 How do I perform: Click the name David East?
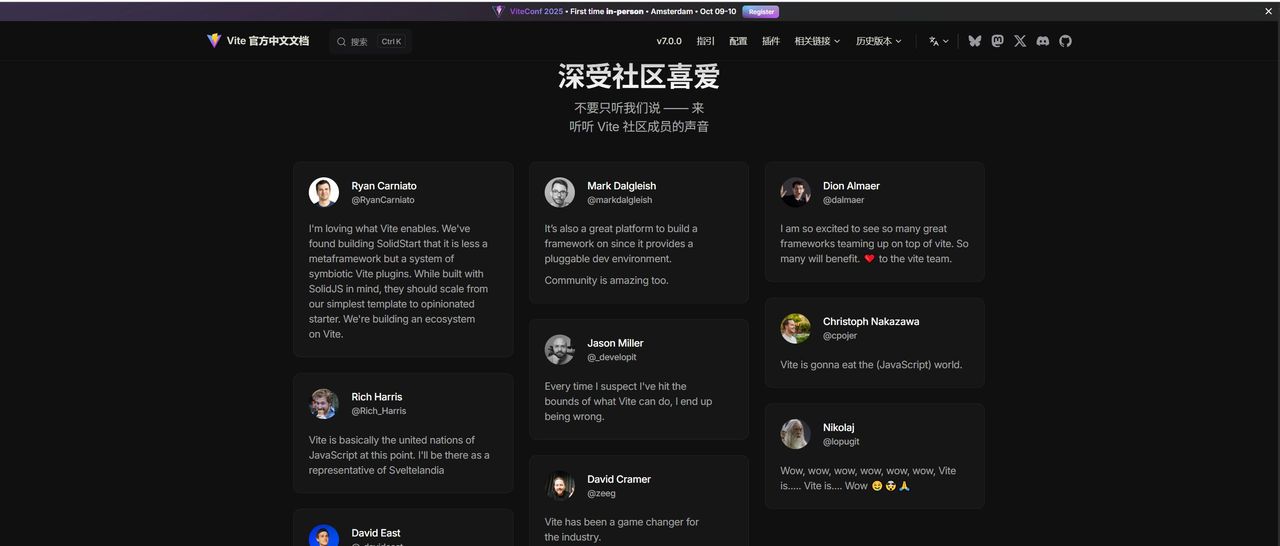point(376,533)
